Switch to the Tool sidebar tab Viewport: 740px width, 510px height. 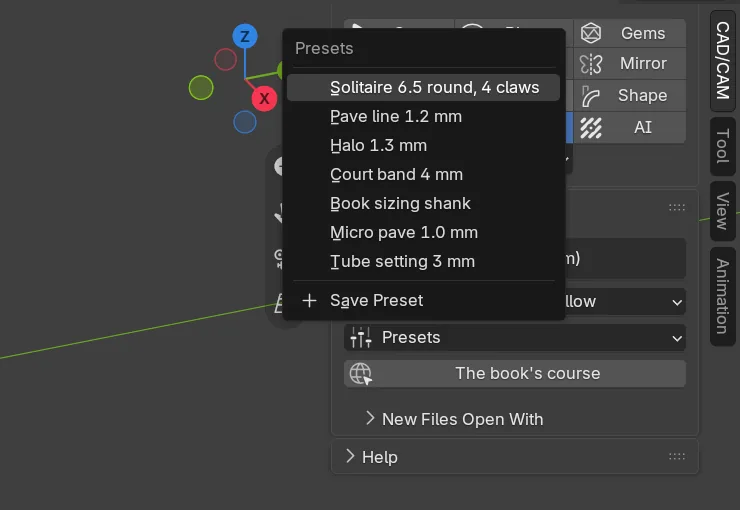[x=723, y=146]
